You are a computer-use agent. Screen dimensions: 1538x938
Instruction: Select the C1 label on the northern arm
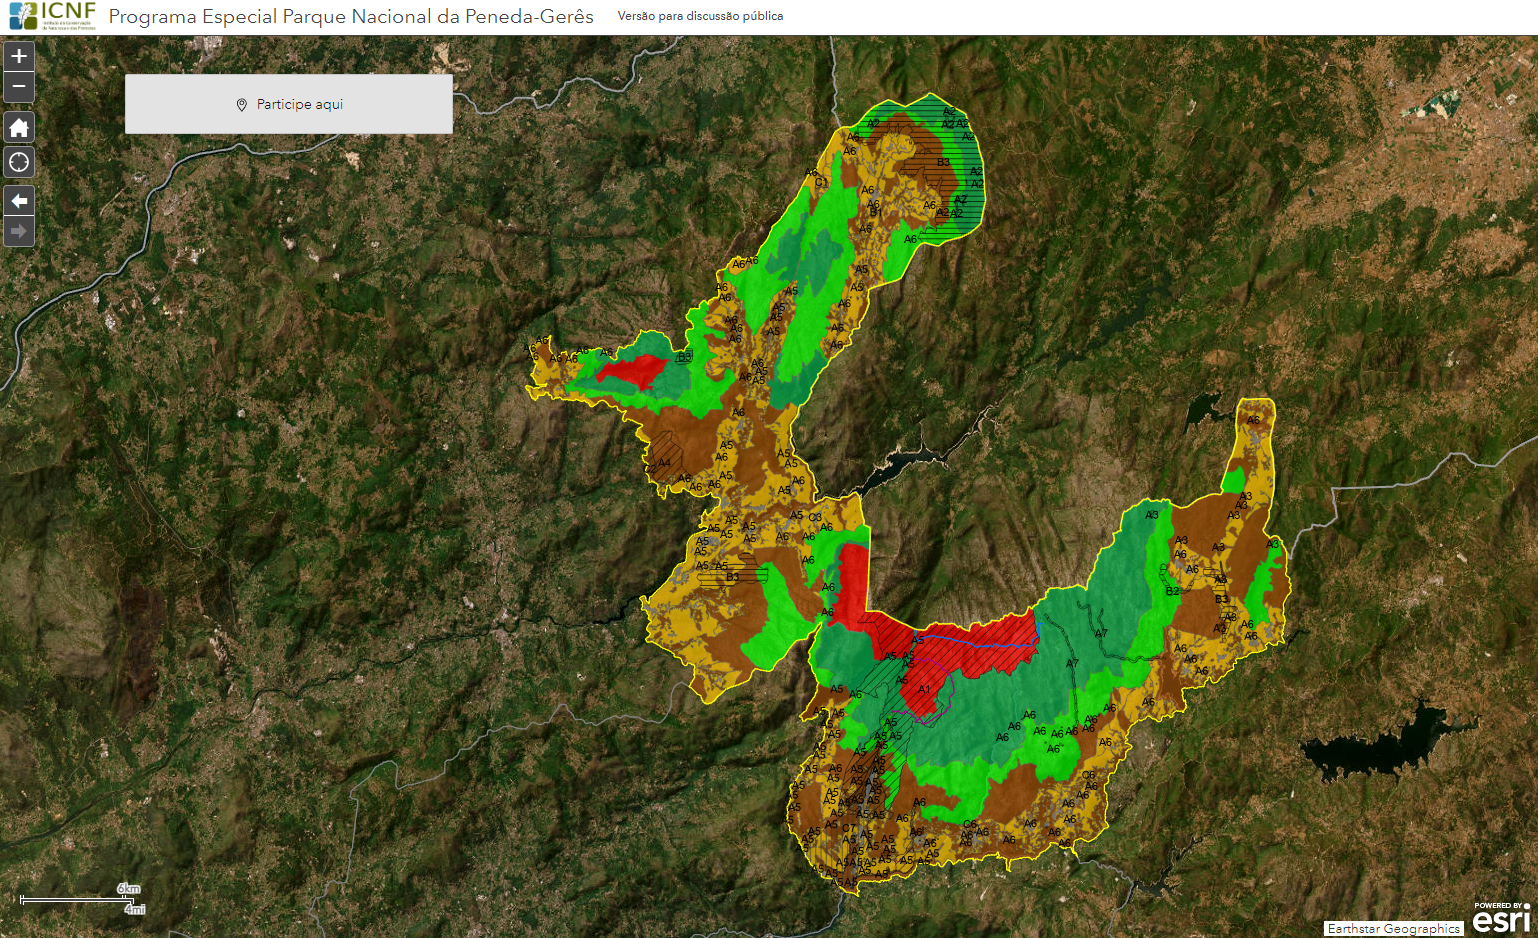pos(821,183)
